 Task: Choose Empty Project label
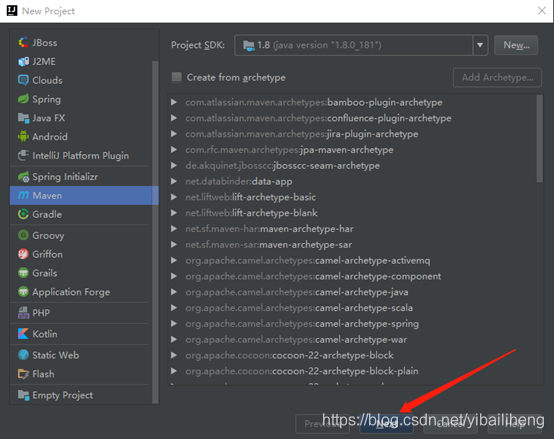coord(63,395)
